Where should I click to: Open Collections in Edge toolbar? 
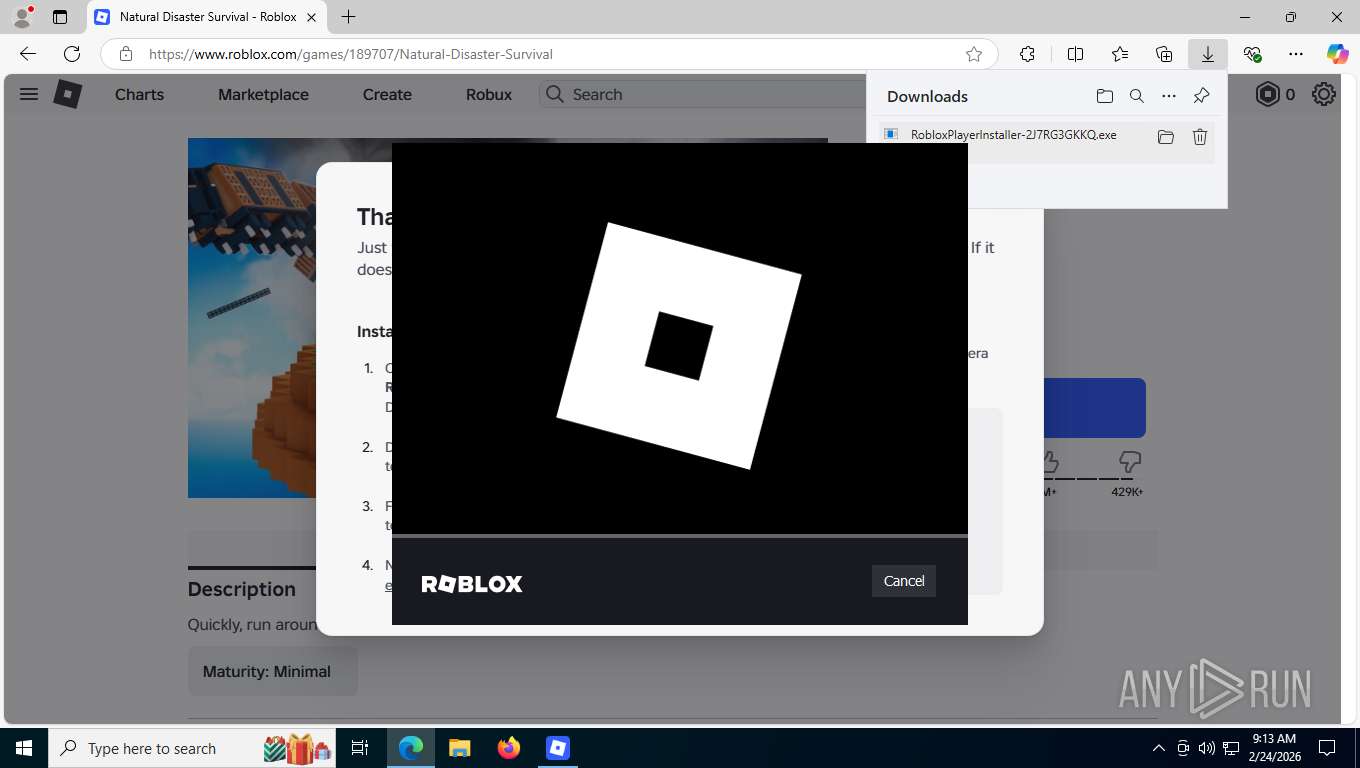(x=1164, y=54)
